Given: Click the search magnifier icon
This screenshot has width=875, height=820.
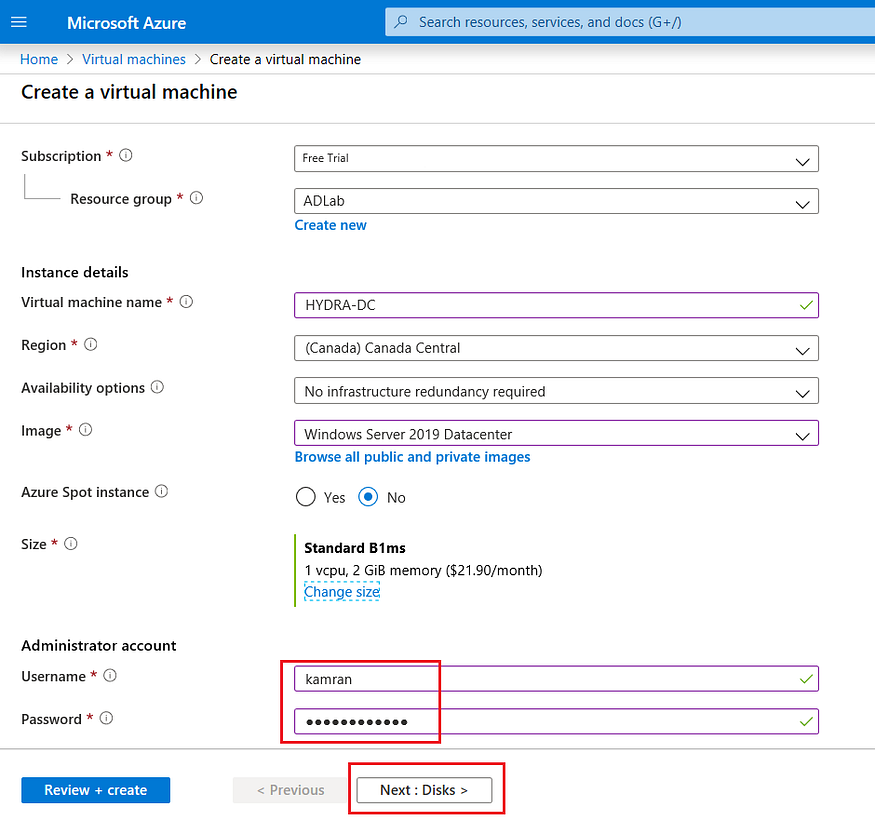Looking at the screenshot, I should [x=401, y=21].
